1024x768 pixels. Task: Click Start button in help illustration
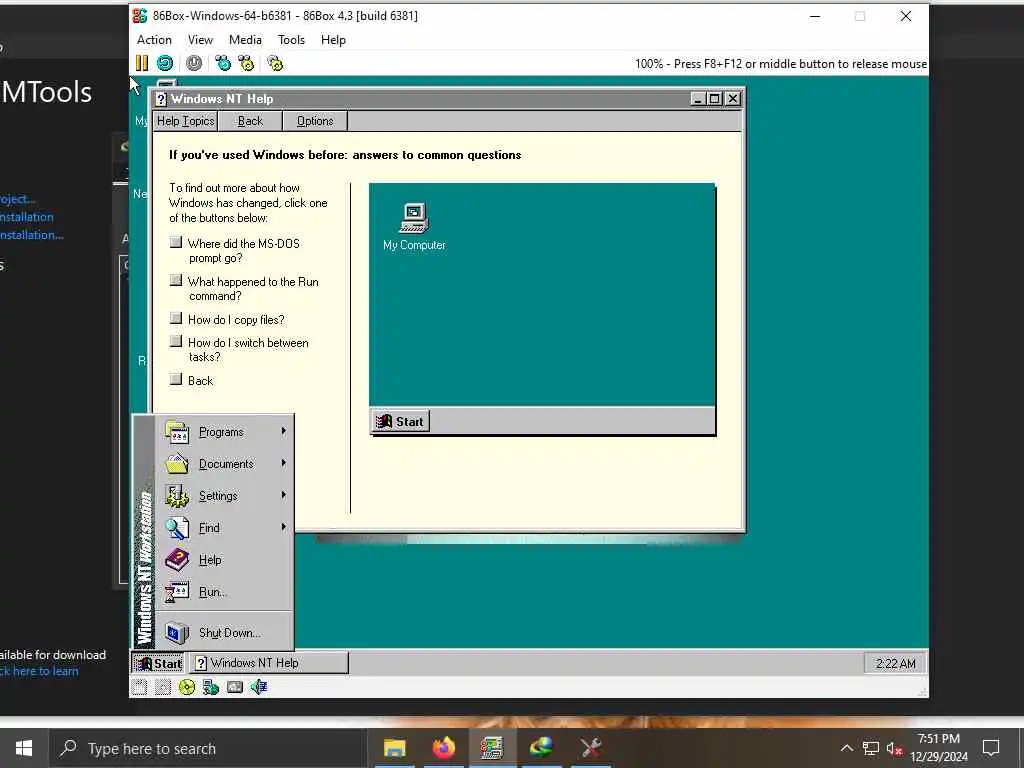click(x=400, y=422)
